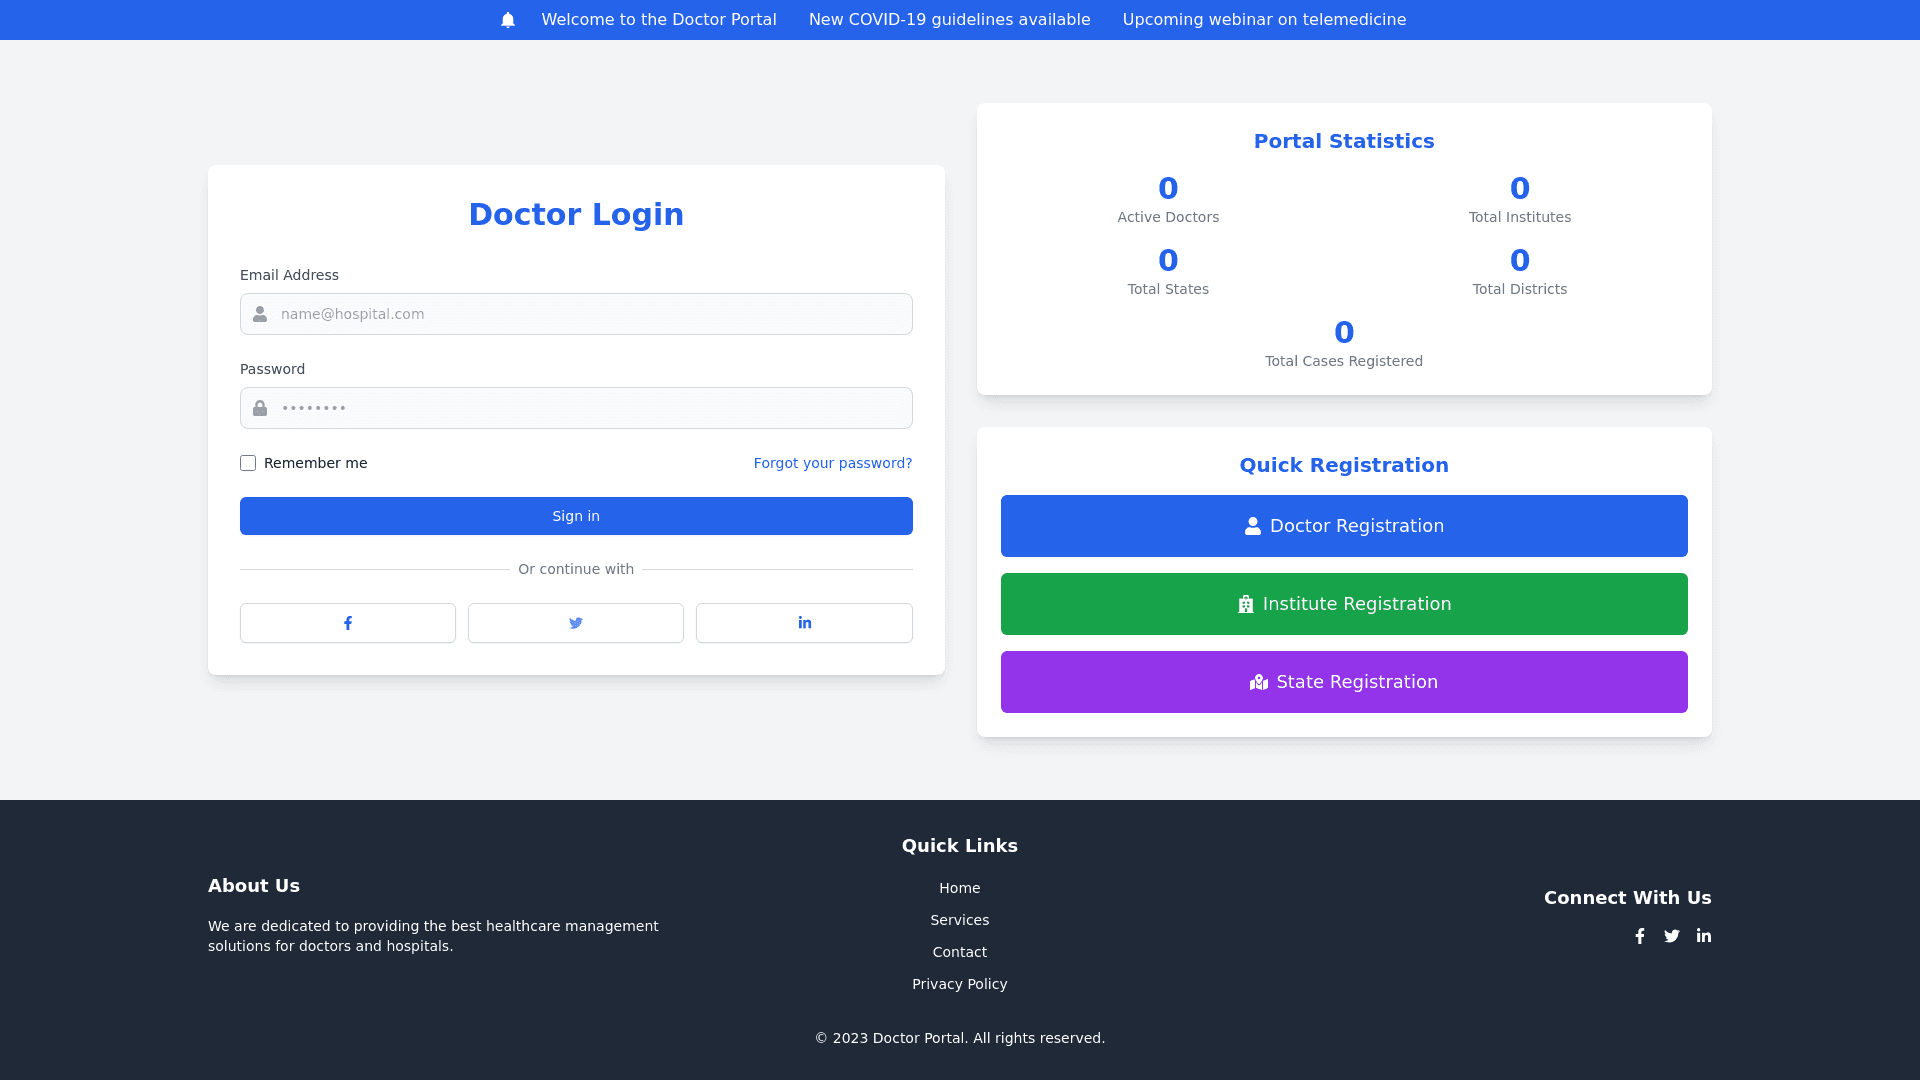This screenshot has height=1080, width=1920.
Task: Open Doctor Registration
Action: (x=1344, y=526)
